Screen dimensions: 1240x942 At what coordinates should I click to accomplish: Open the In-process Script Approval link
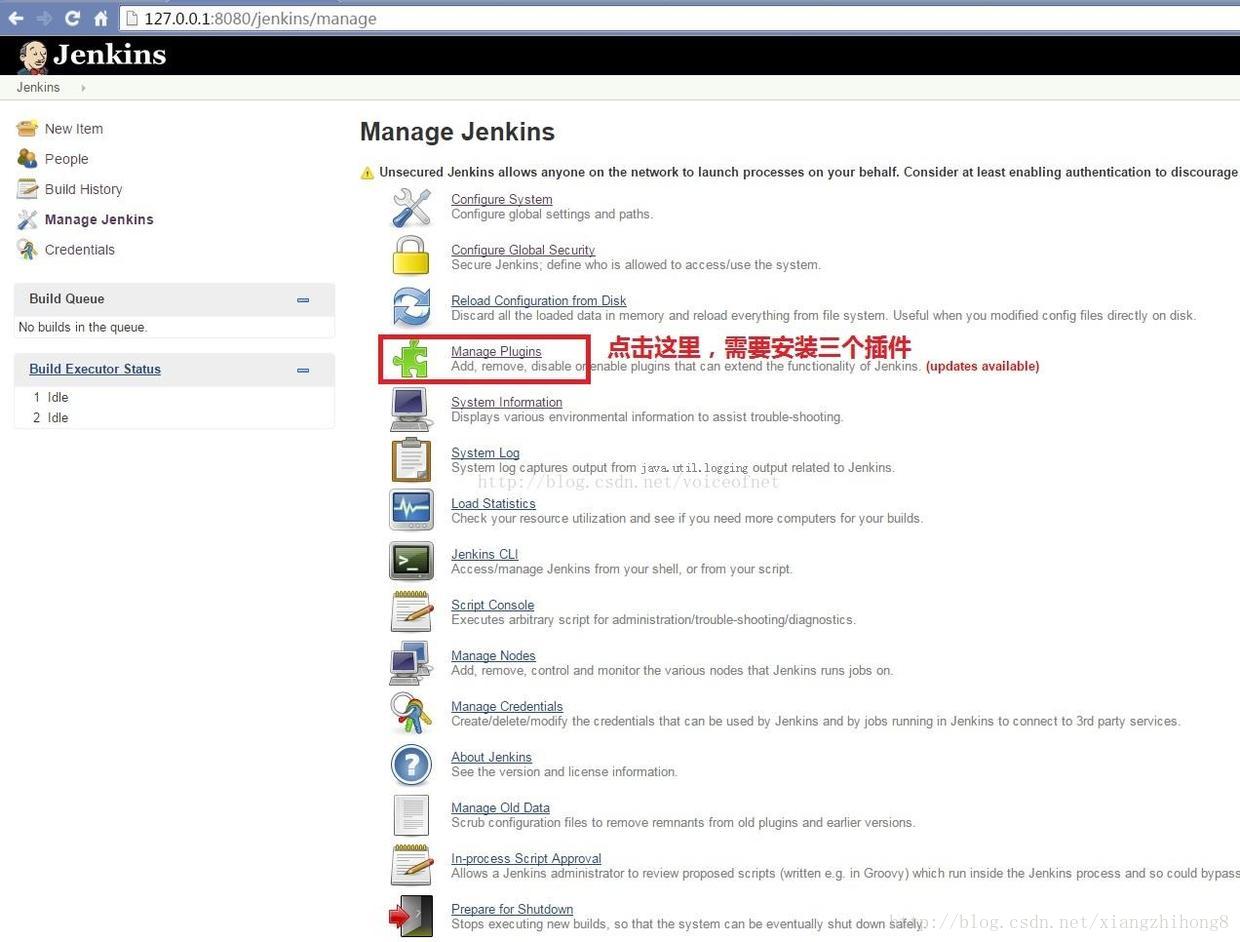[526, 858]
